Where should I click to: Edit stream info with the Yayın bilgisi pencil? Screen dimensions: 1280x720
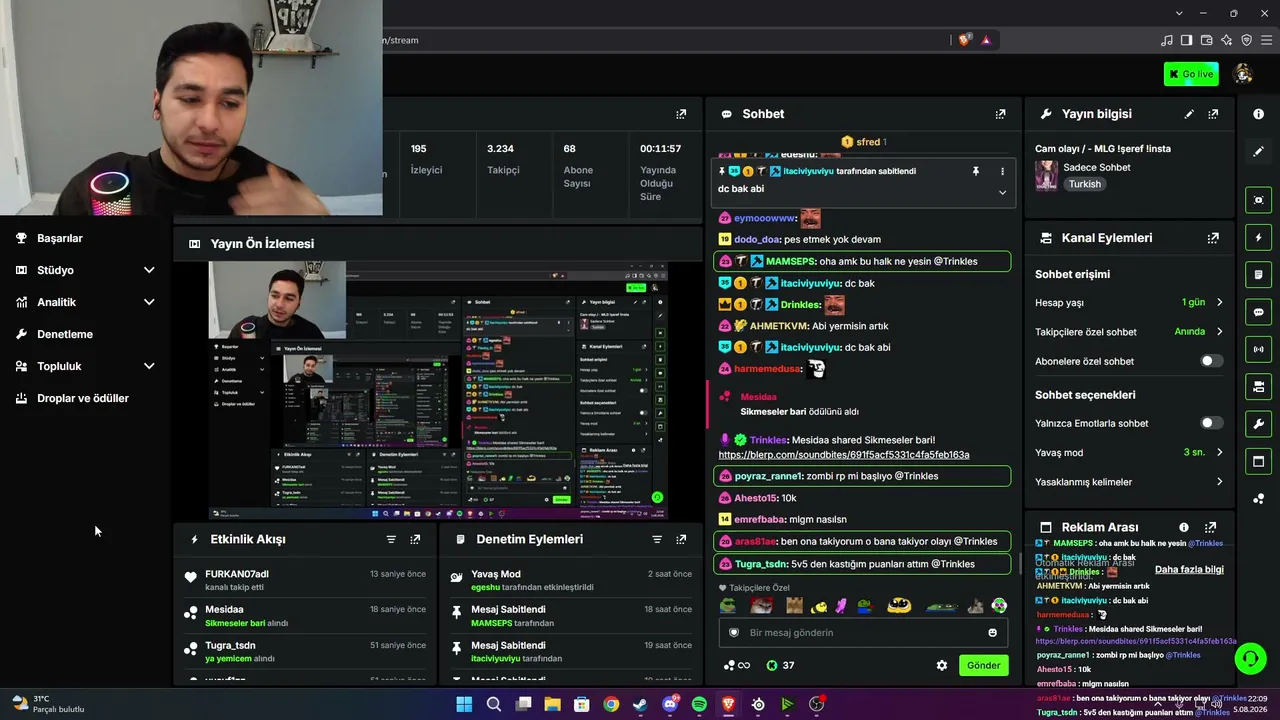tap(1189, 114)
